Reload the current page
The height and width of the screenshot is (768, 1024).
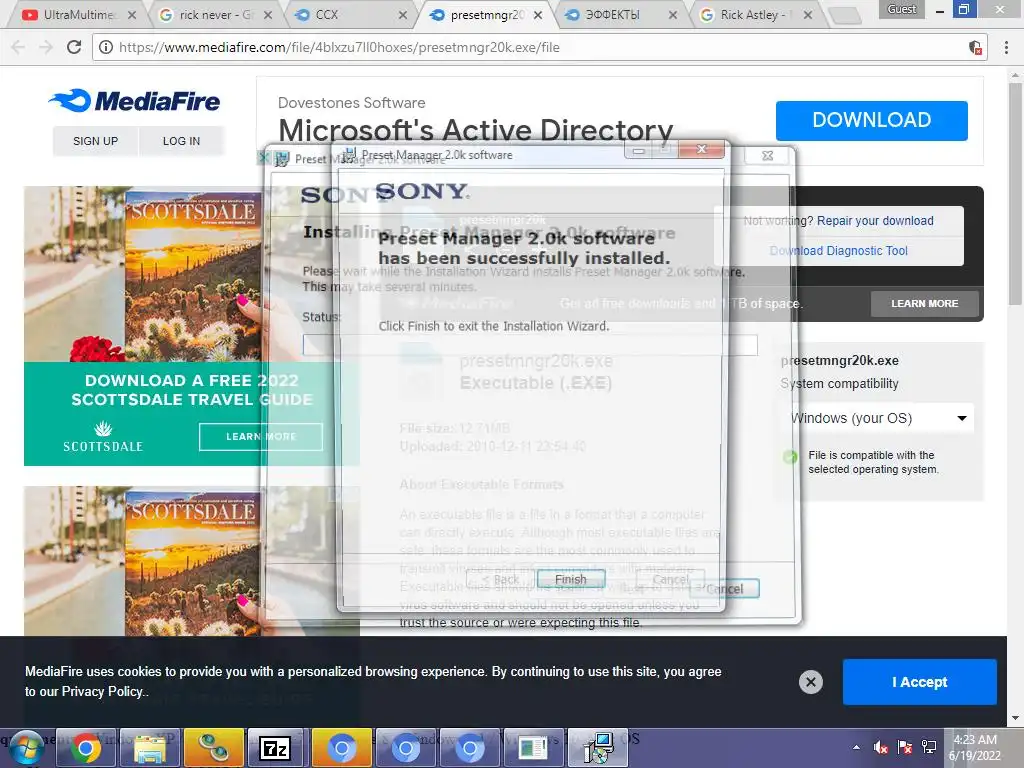74,47
